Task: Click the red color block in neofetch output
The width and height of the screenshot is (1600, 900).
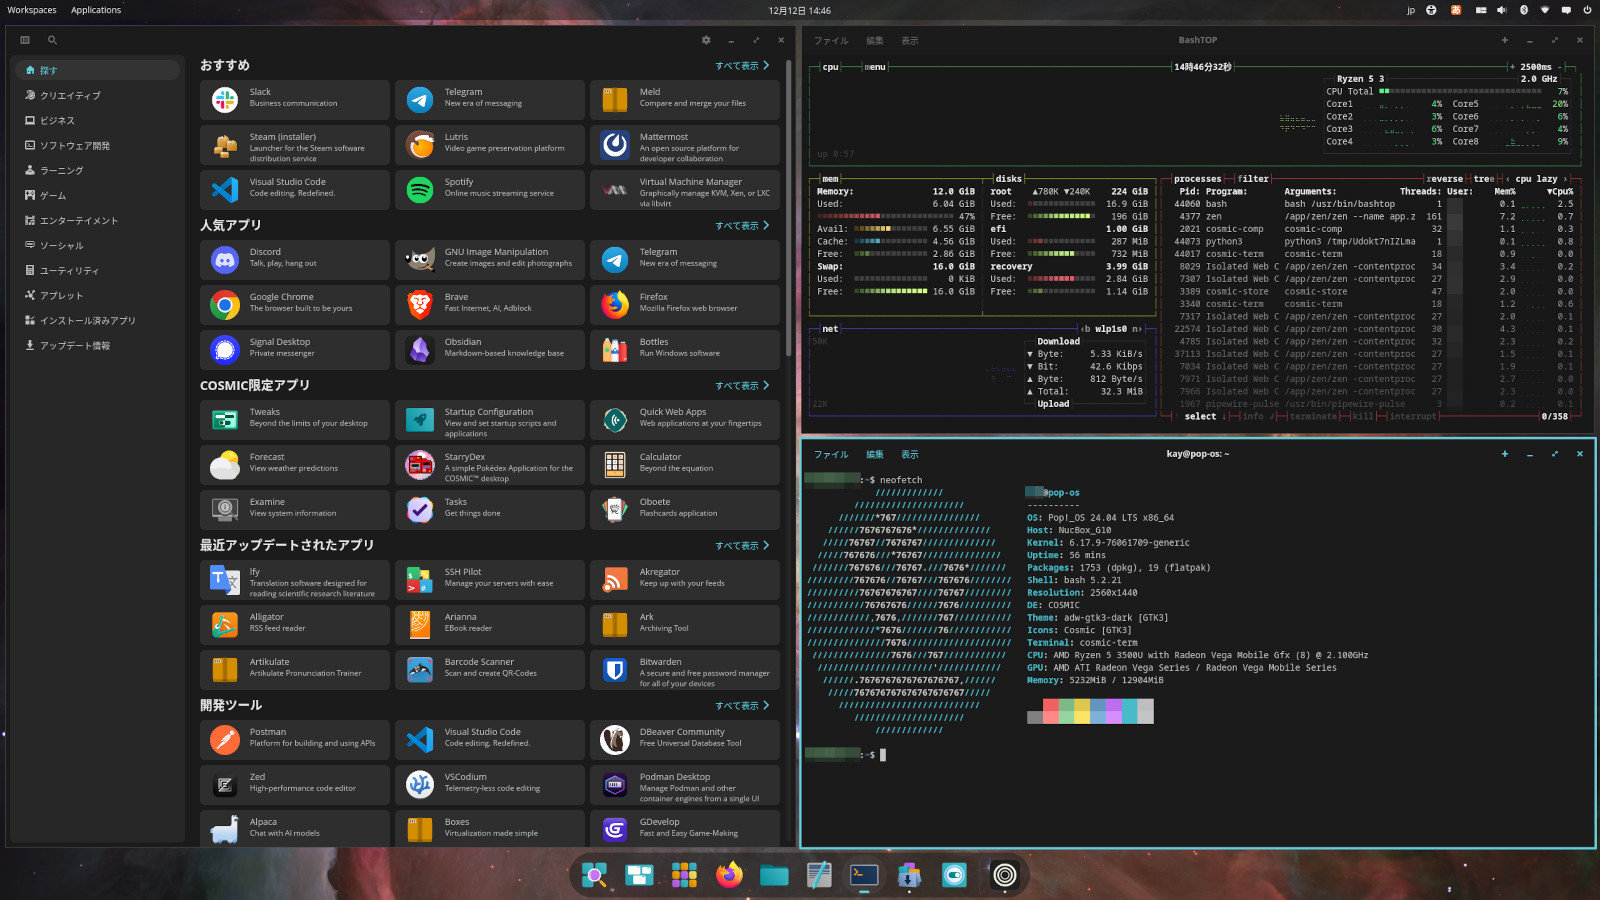Action: 1050,711
